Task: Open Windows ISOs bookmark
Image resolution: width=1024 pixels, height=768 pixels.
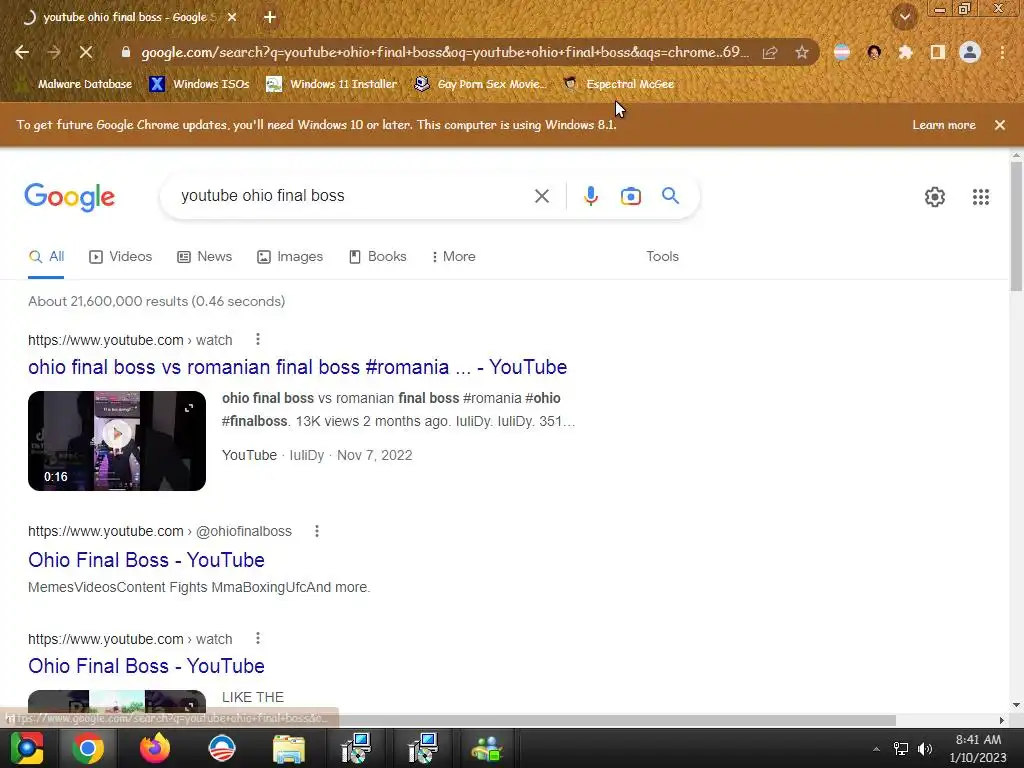Action: click(200, 84)
